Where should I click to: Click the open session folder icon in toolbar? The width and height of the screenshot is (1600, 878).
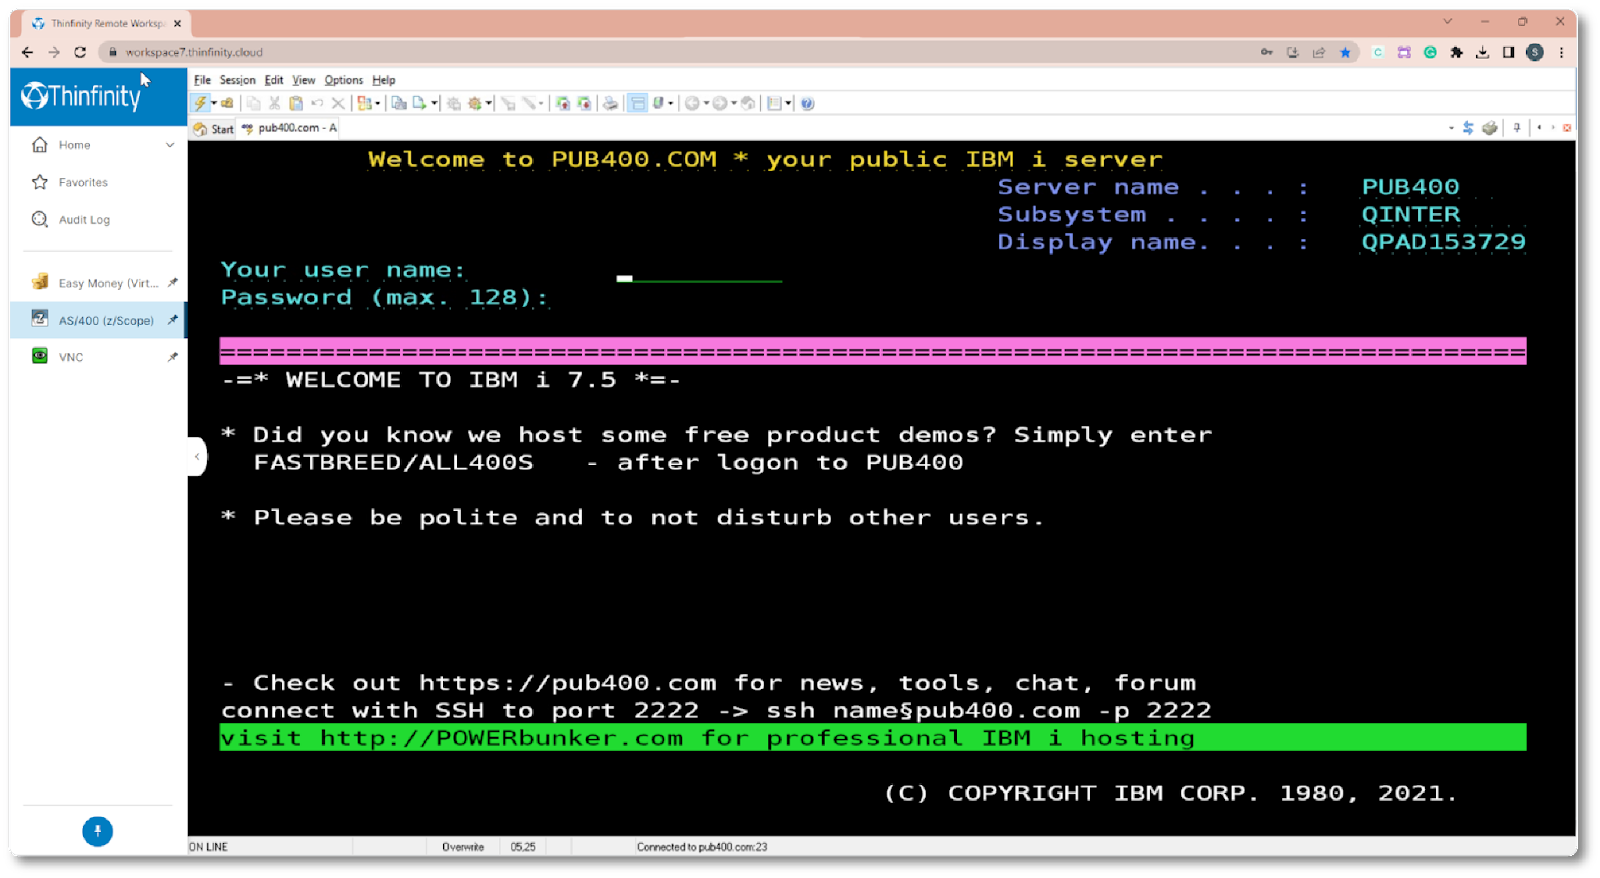point(227,103)
